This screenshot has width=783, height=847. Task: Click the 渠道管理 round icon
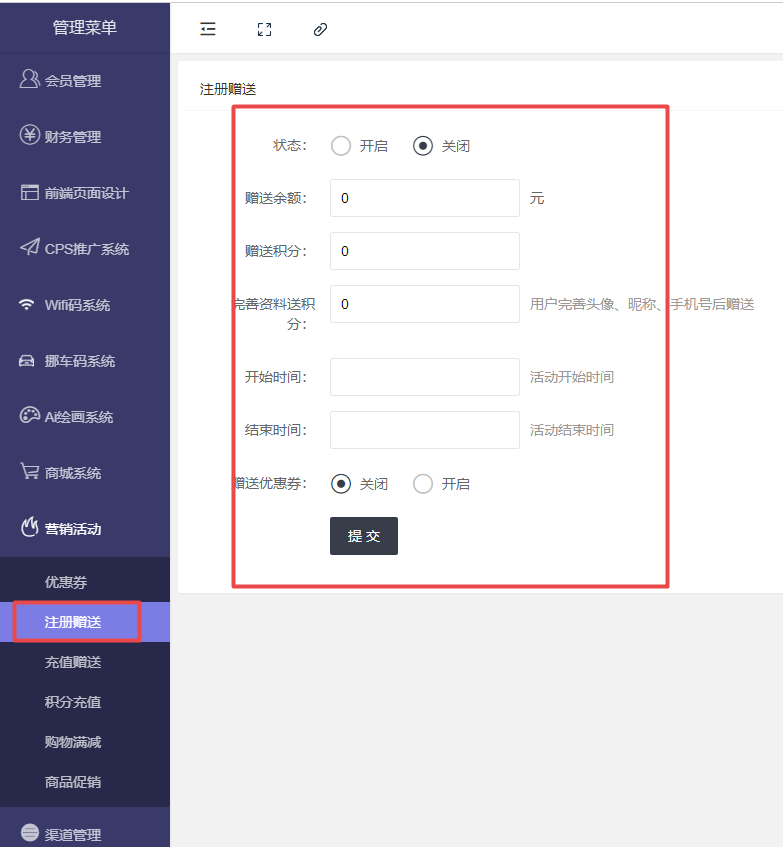coord(29,832)
